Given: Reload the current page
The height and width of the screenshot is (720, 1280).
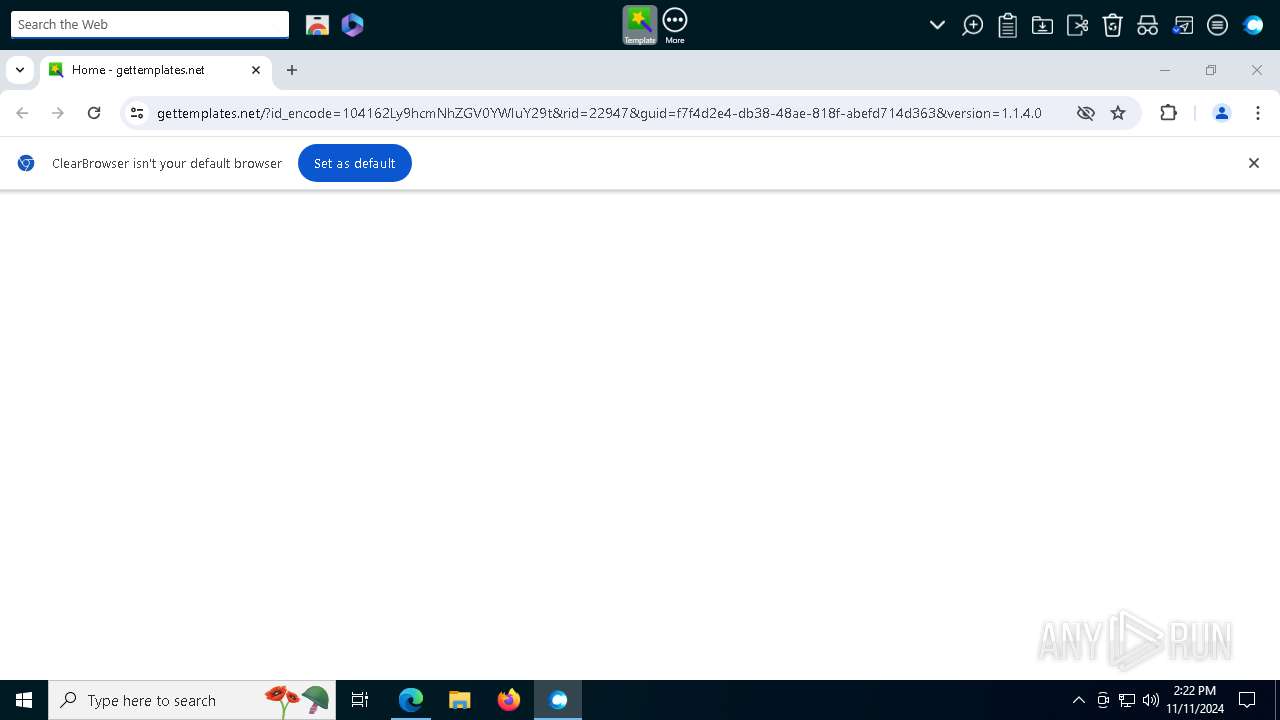Looking at the screenshot, I should point(94,113).
